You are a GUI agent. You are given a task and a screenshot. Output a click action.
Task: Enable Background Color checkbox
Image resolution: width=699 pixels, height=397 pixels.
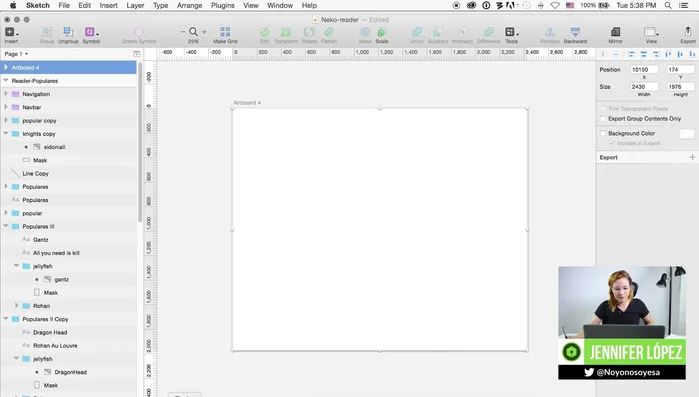603,133
